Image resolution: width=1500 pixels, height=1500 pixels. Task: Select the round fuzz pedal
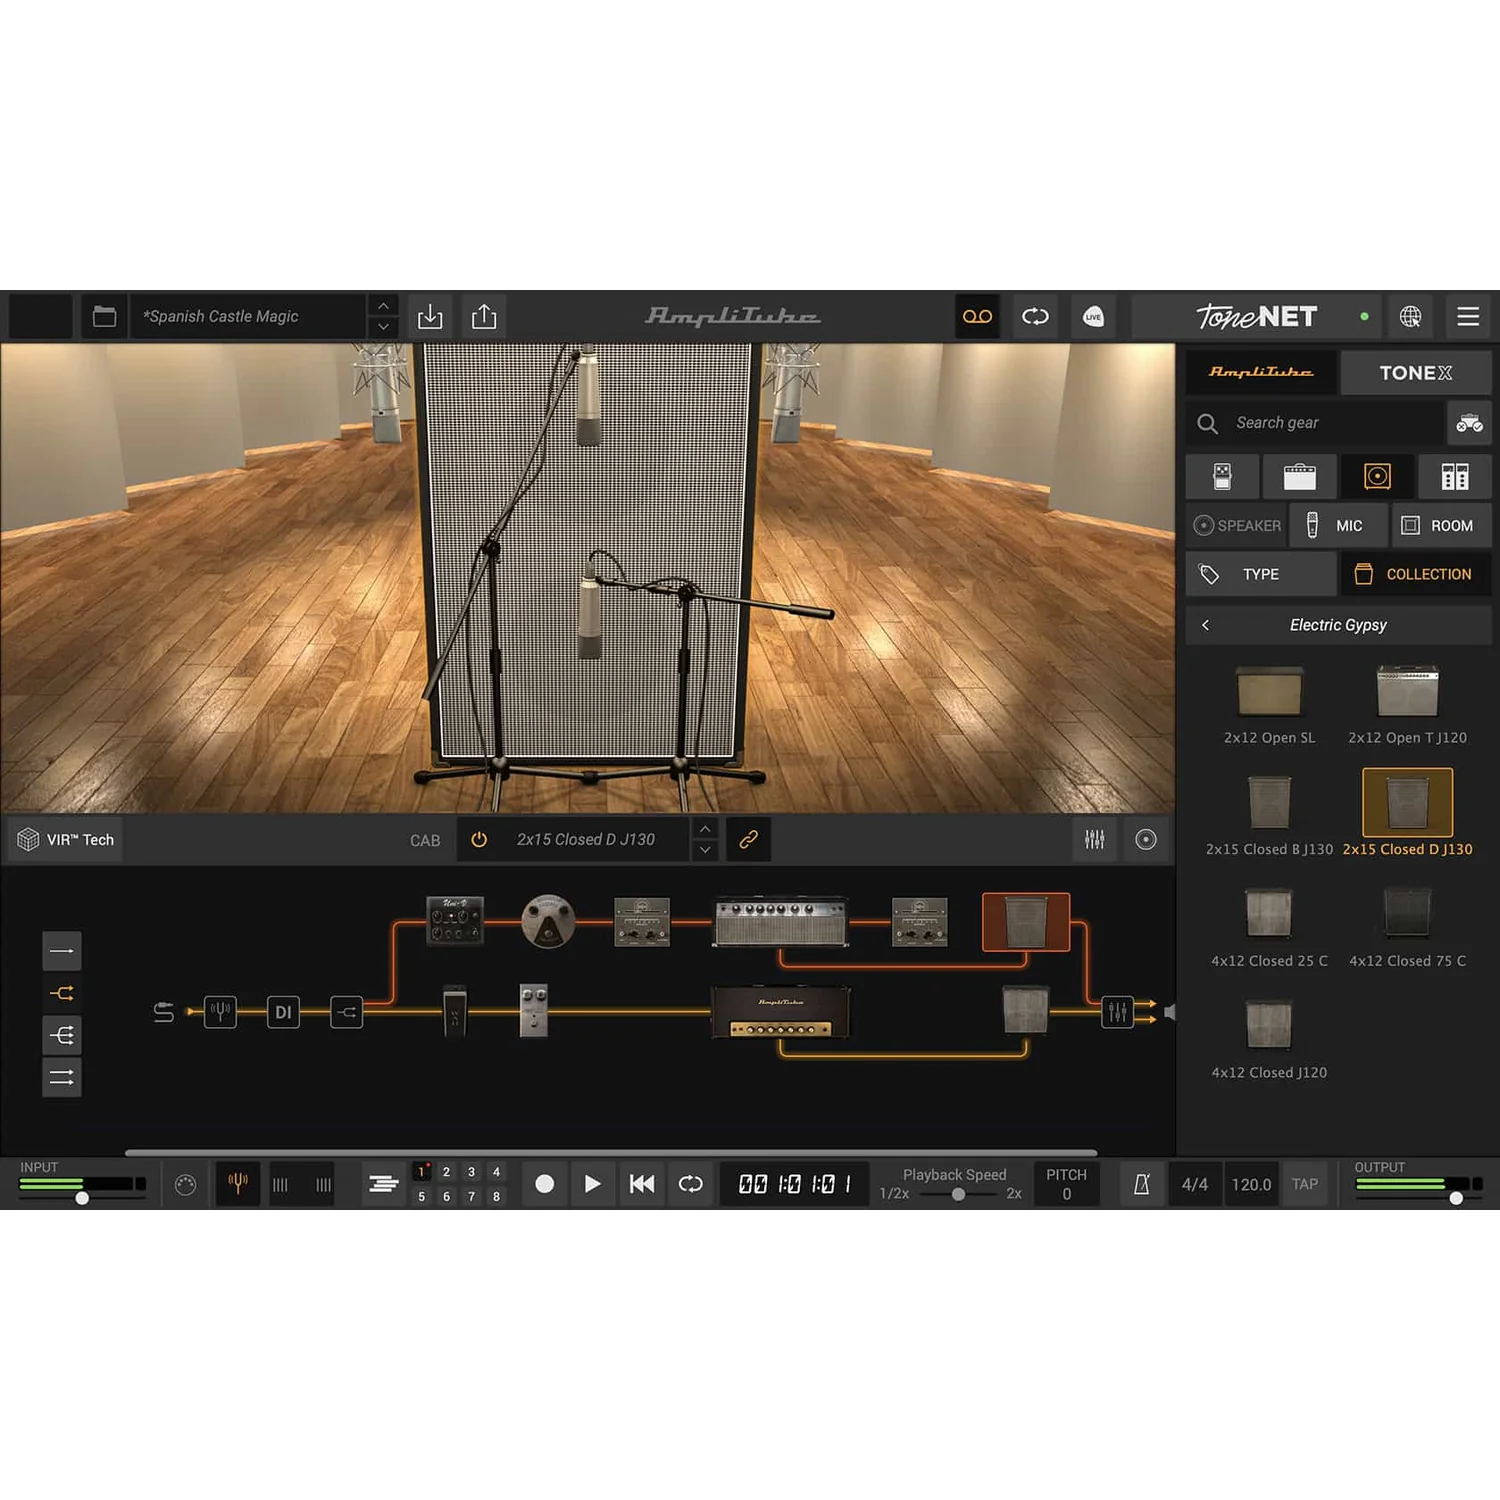548,920
